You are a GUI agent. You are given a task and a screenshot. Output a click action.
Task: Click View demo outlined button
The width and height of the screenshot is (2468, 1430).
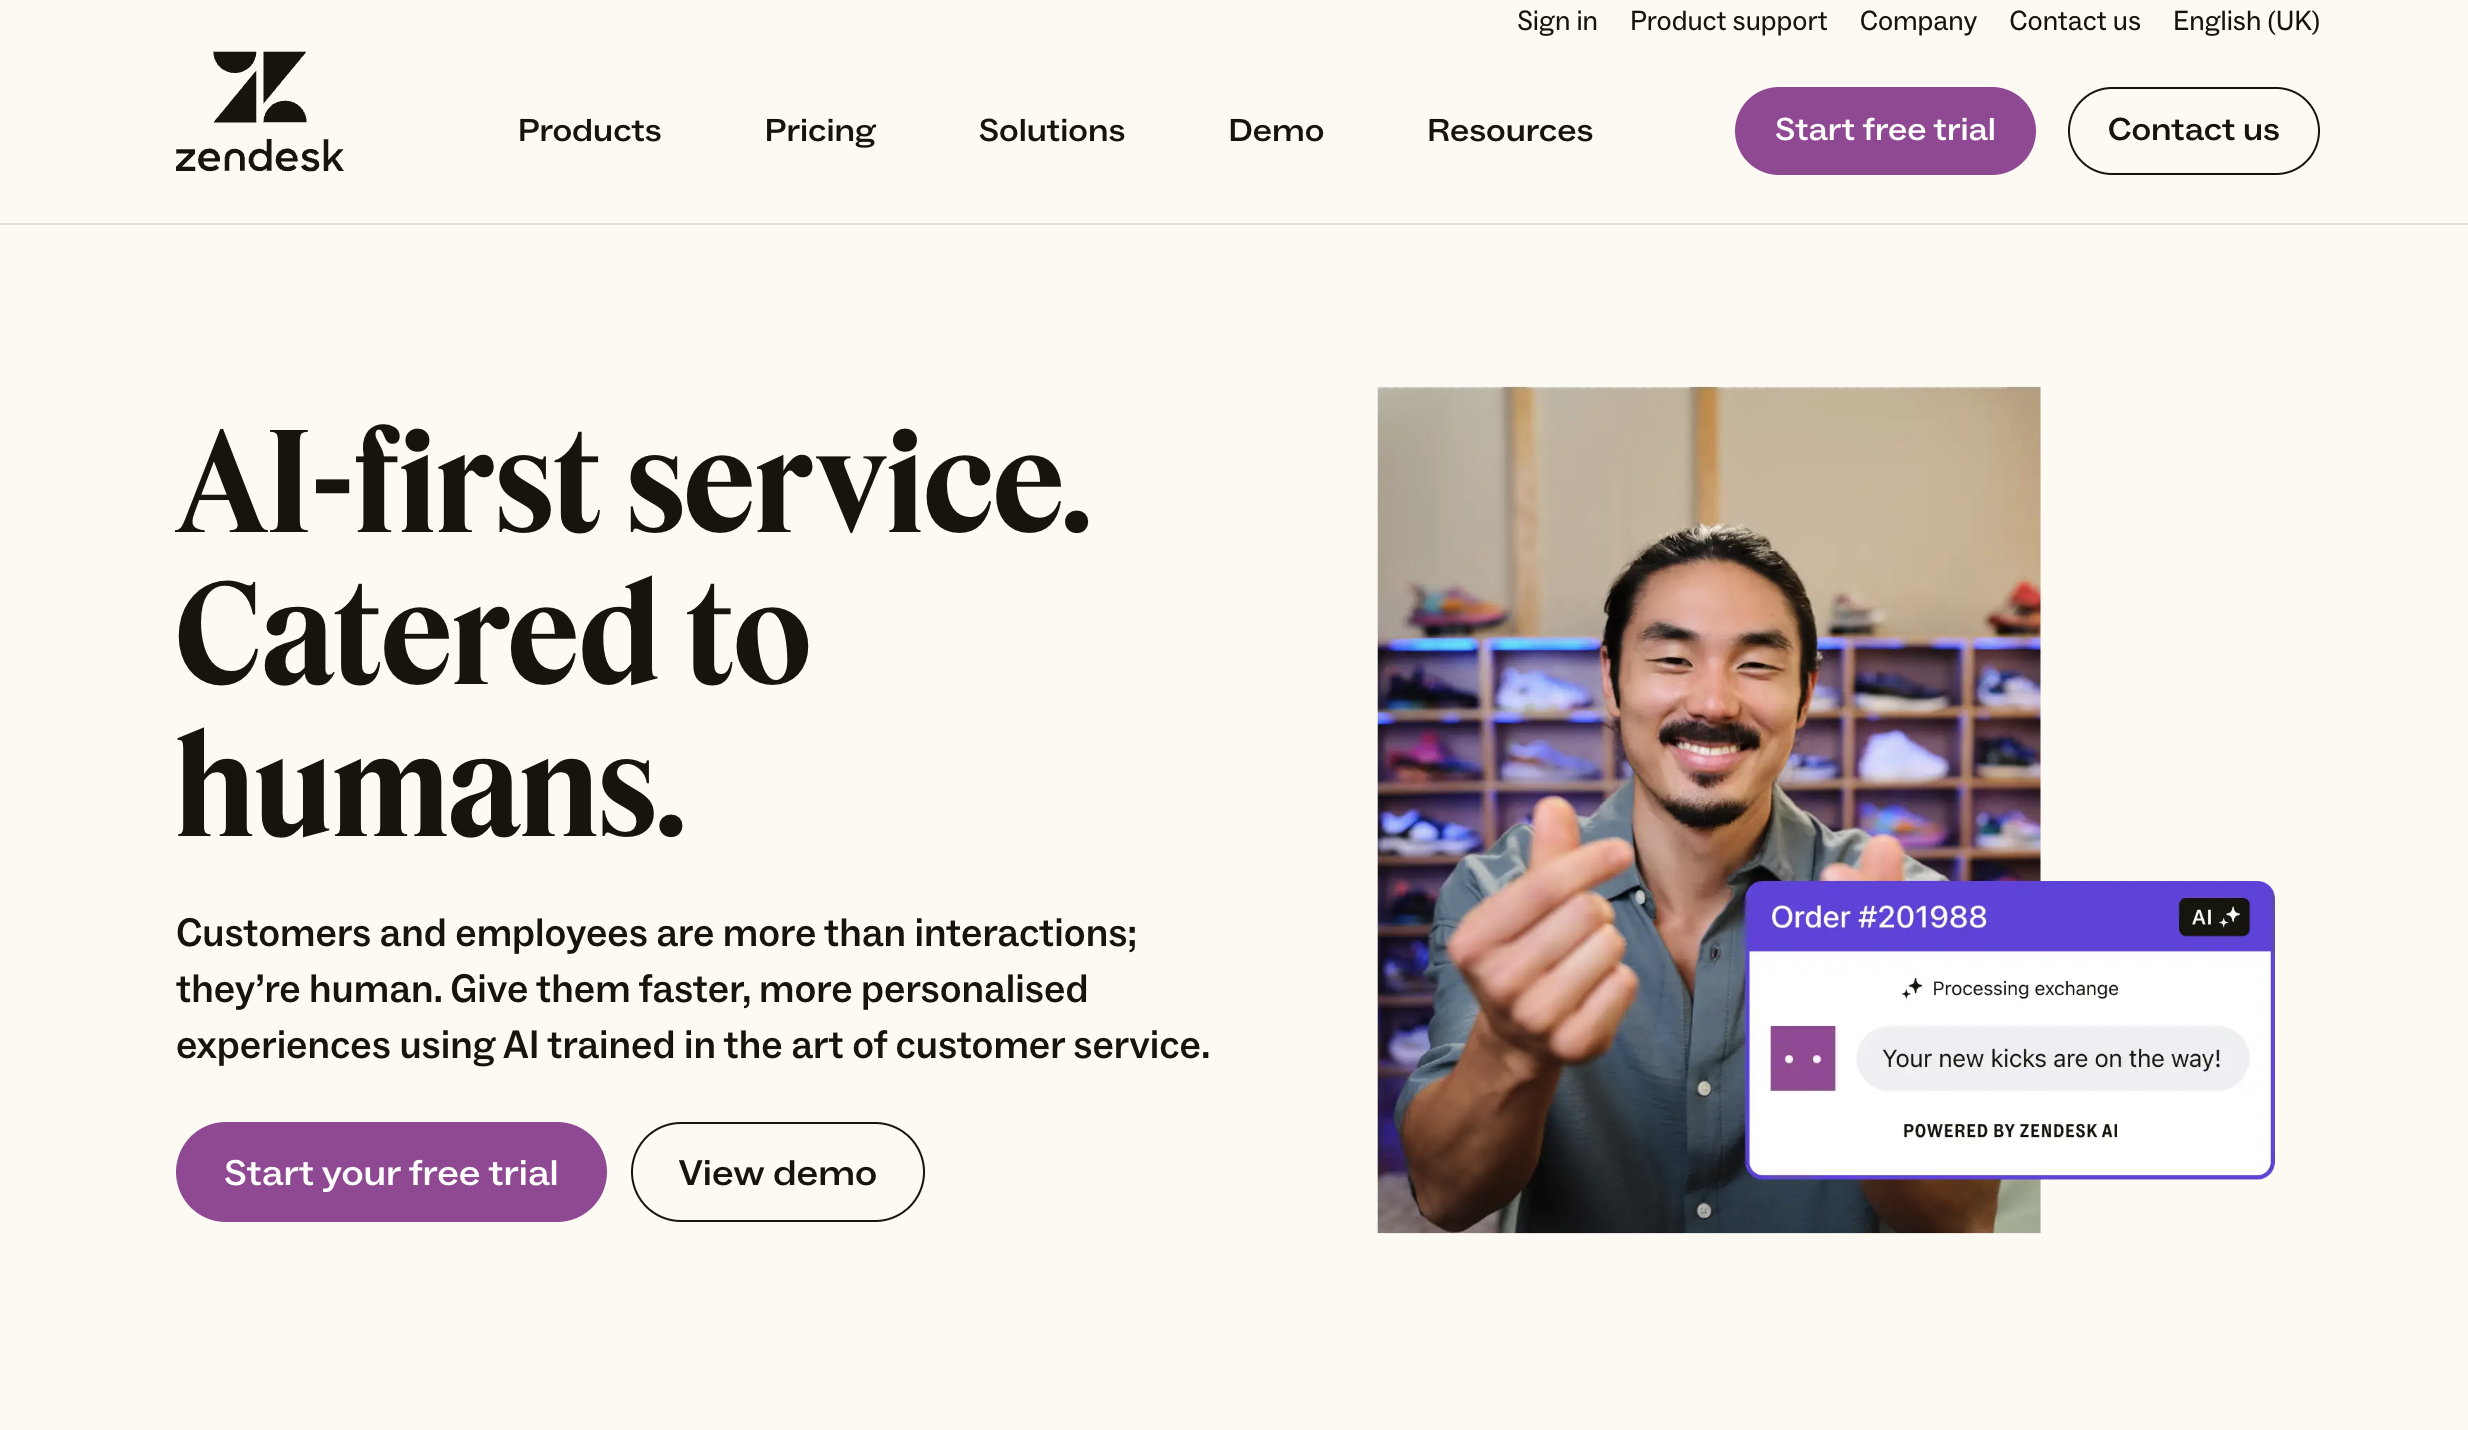tap(776, 1171)
